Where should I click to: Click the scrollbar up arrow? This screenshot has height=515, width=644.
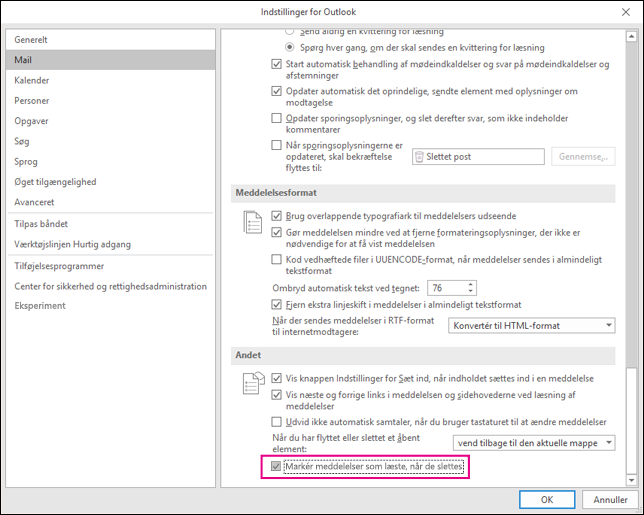[x=631, y=37]
